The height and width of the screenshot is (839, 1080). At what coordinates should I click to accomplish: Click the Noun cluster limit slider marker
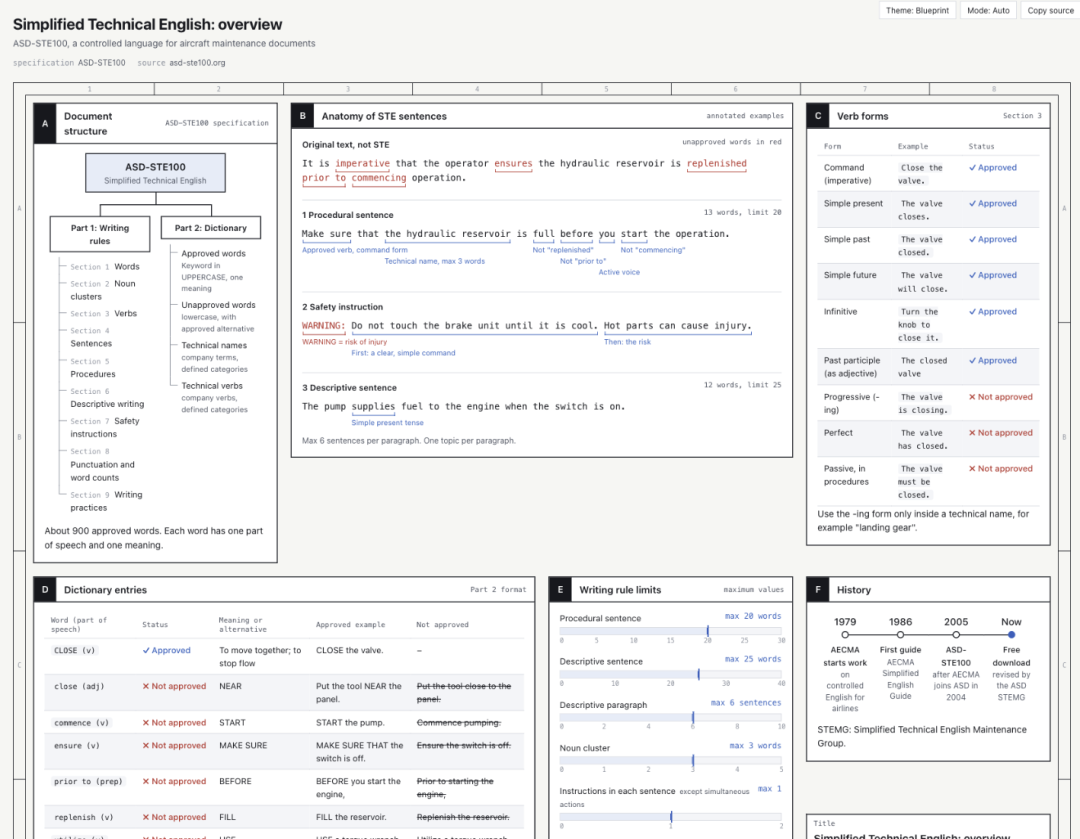tap(693, 760)
